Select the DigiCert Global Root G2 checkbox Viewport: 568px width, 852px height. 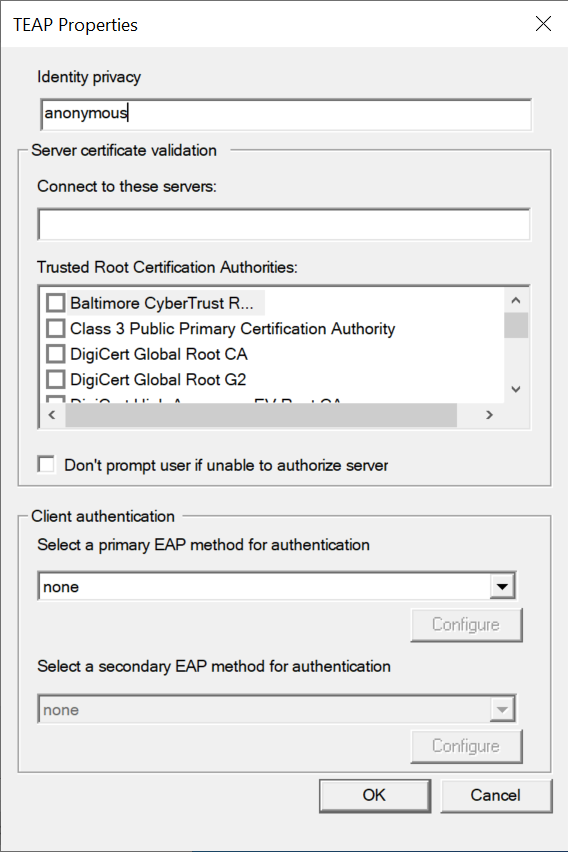[x=55, y=379]
